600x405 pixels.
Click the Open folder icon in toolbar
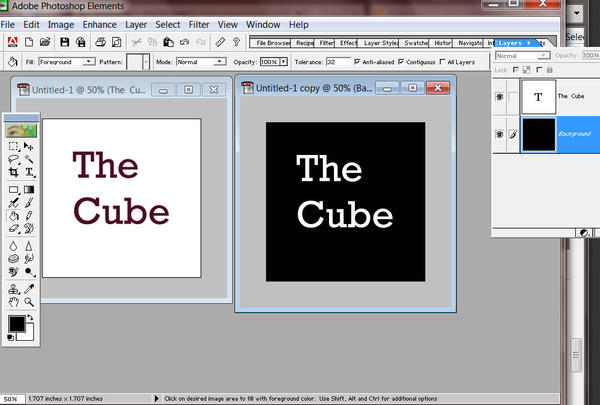(x=46, y=42)
